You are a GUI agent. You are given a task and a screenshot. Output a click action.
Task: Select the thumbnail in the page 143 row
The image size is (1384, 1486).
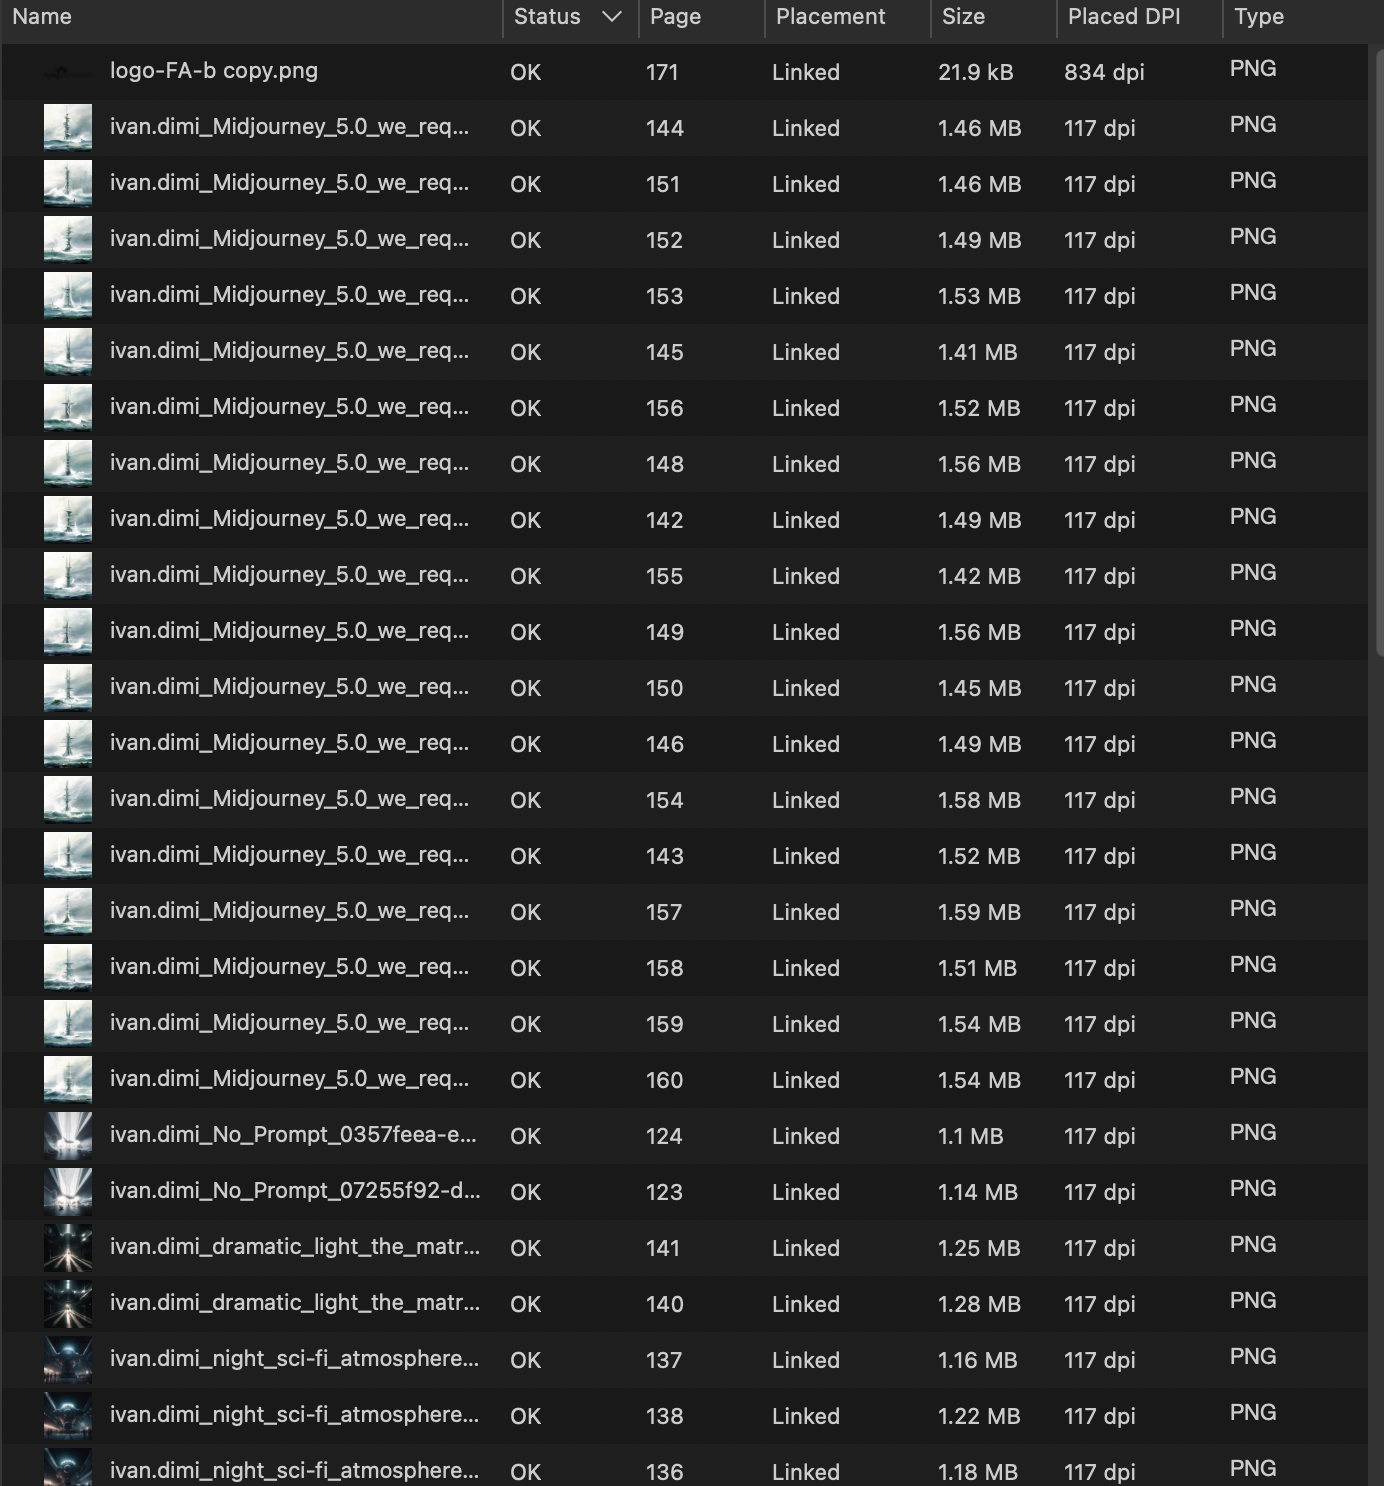click(x=68, y=856)
